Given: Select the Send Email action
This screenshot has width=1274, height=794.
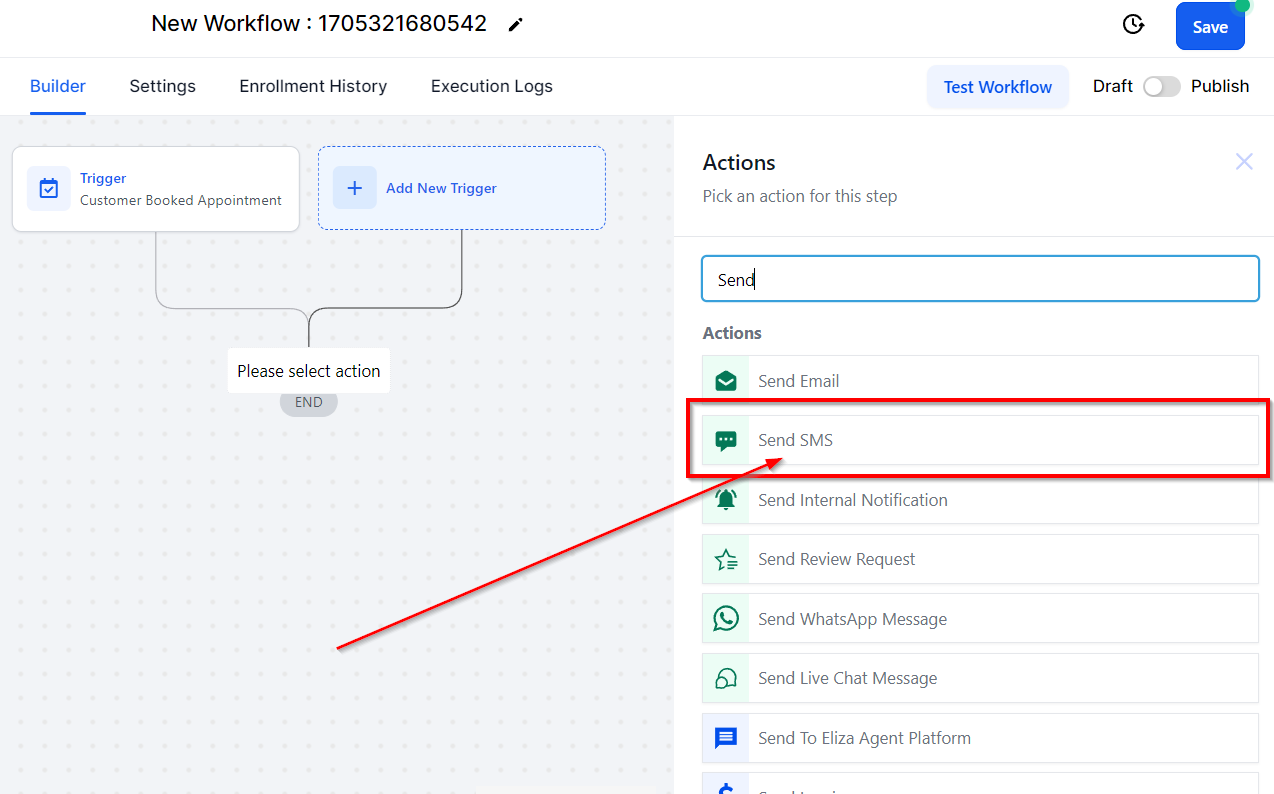Looking at the screenshot, I should pos(980,380).
